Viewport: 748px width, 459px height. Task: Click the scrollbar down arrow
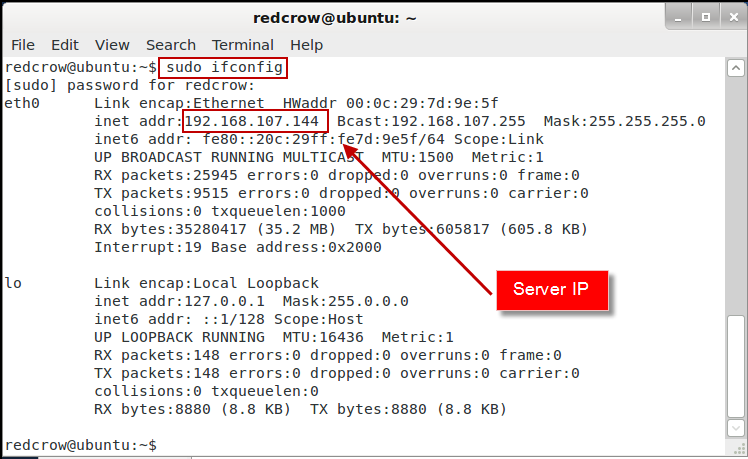pos(736,428)
